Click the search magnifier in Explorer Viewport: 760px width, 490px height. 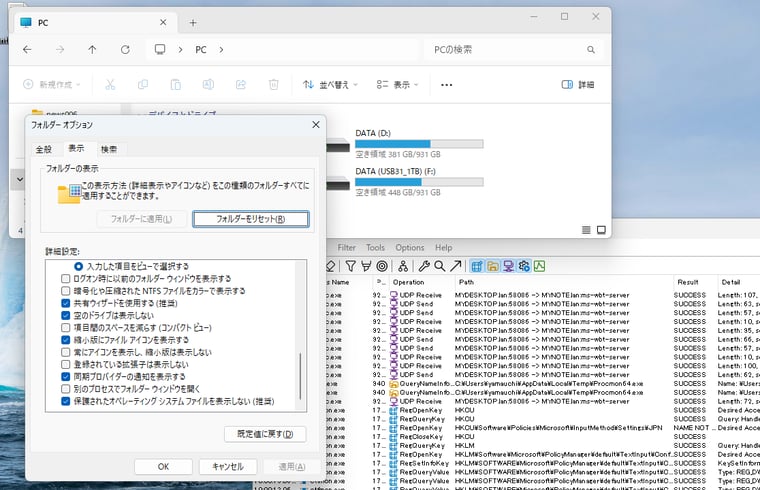point(591,49)
